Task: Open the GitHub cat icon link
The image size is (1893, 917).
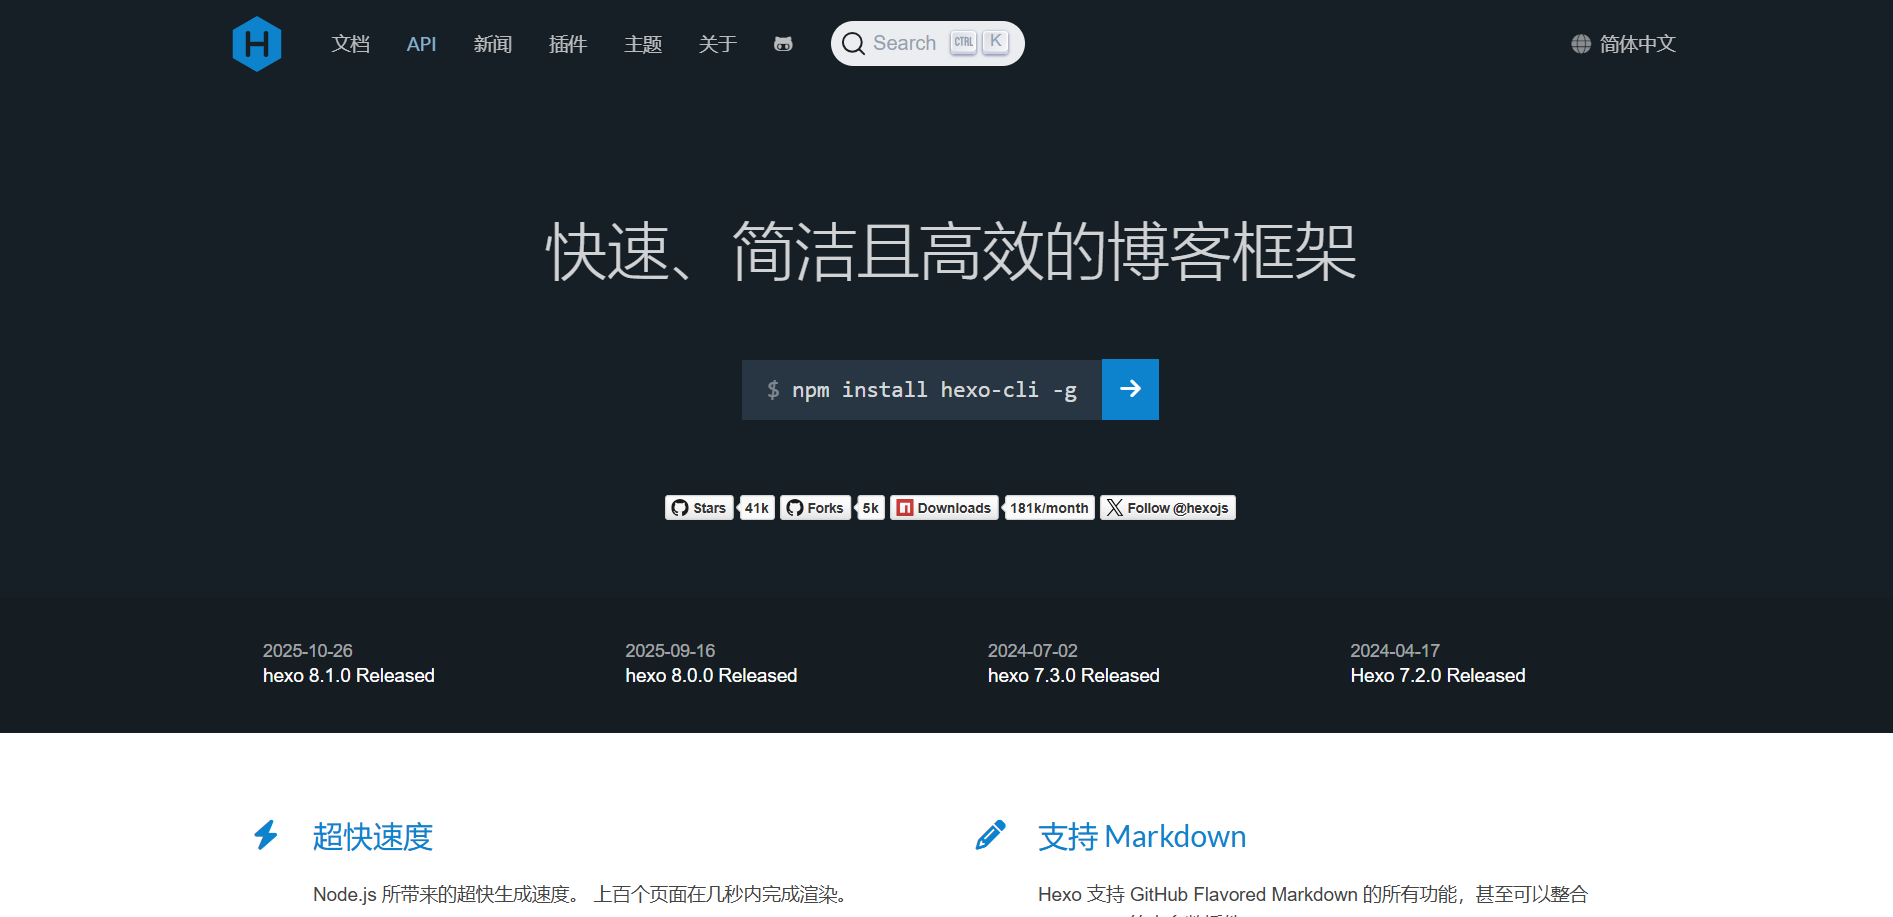Action: coord(783,44)
